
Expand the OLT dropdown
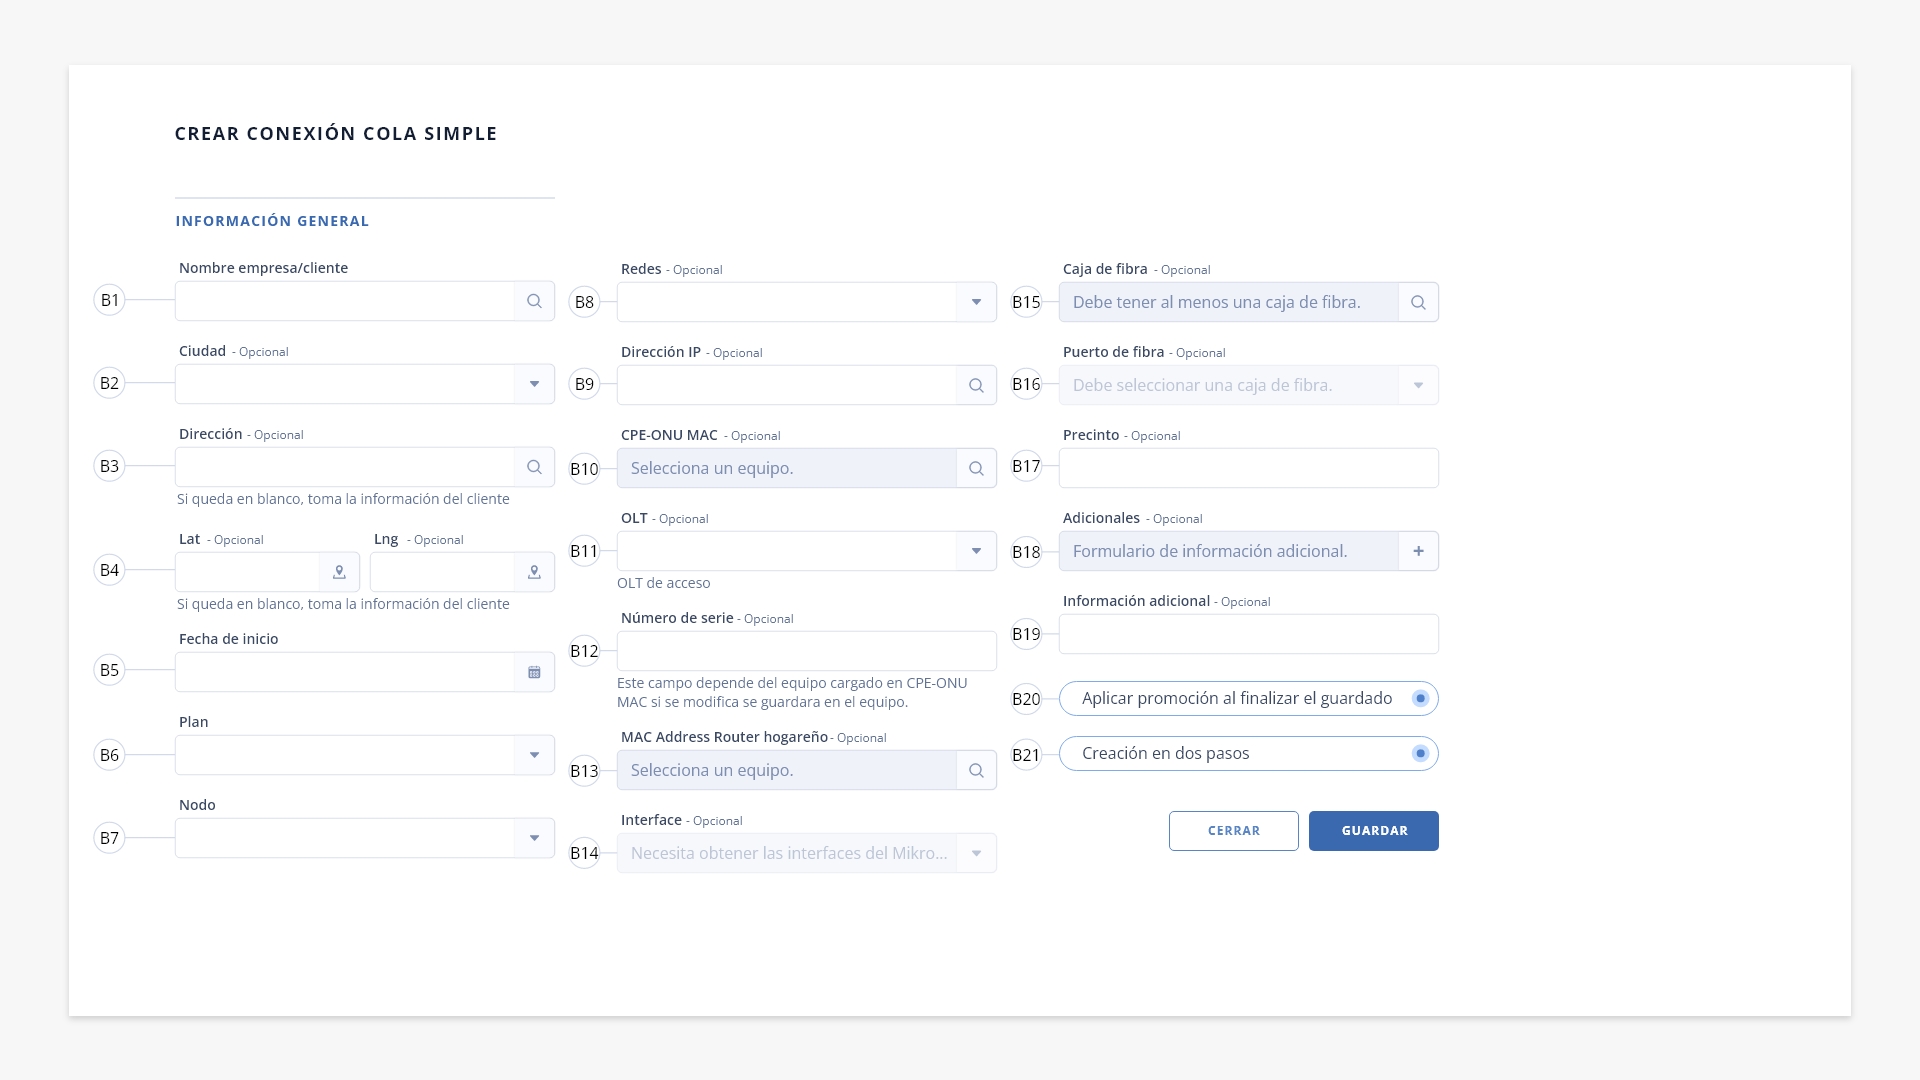coord(807,551)
